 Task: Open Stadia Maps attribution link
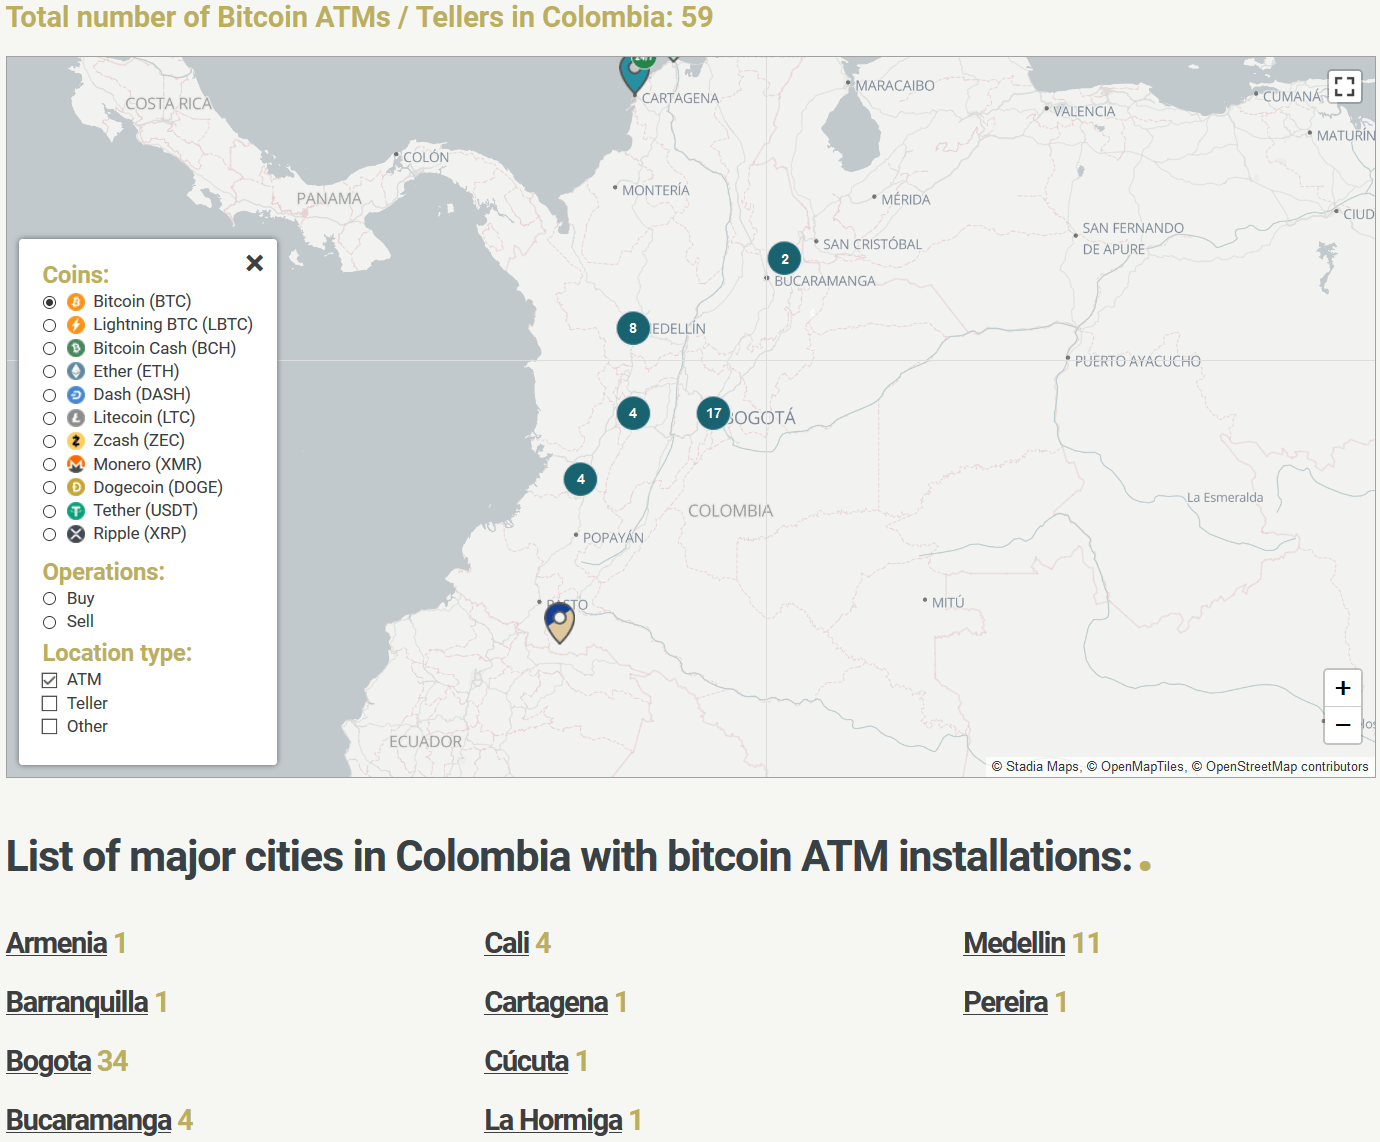pos(1042,767)
